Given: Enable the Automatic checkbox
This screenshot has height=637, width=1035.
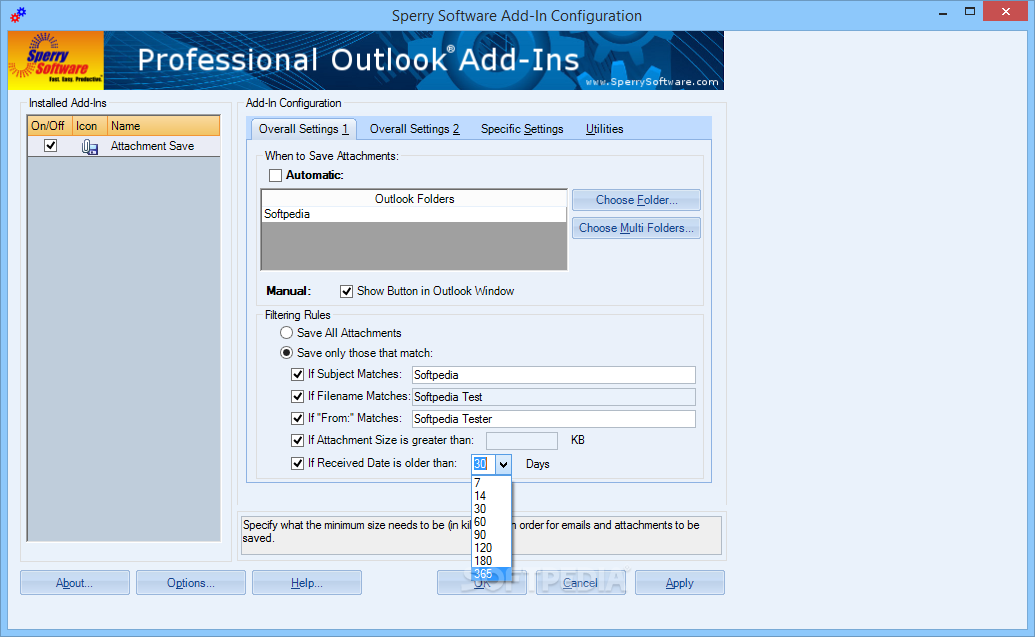Looking at the screenshot, I should (275, 176).
